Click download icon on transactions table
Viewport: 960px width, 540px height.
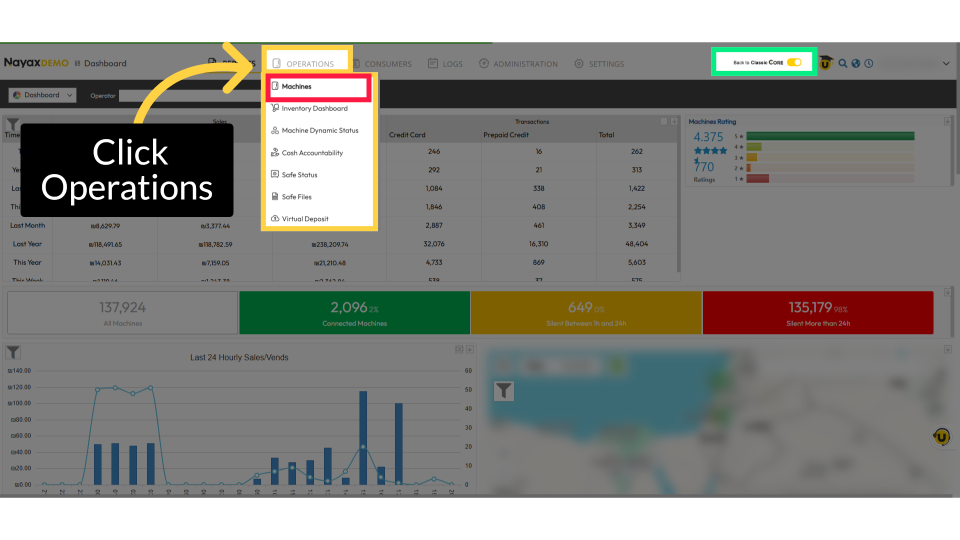pyautogui.click(x=674, y=122)
